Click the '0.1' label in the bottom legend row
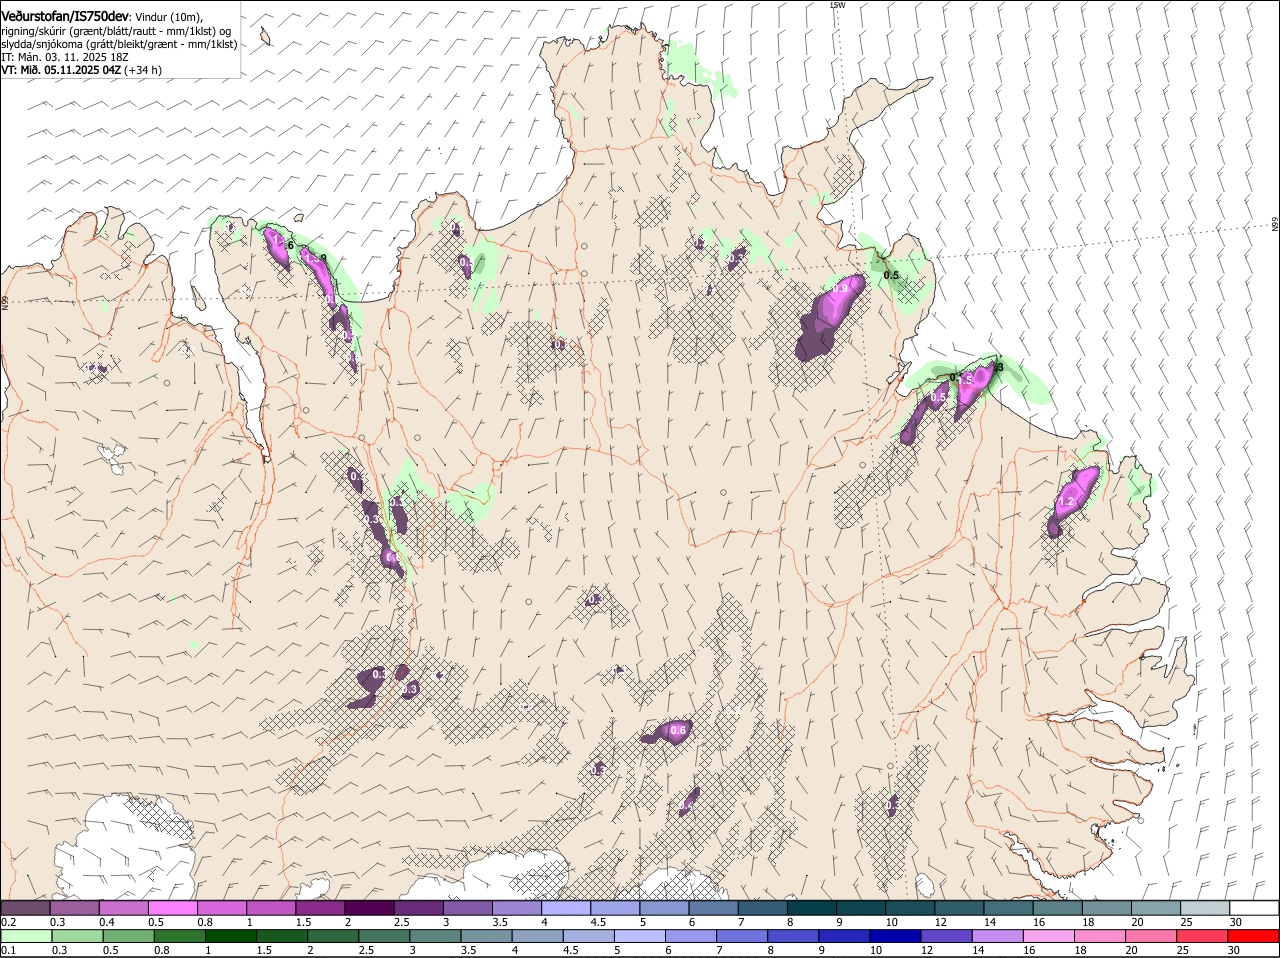Screen dimensions: 1280x958 point(8,950)
